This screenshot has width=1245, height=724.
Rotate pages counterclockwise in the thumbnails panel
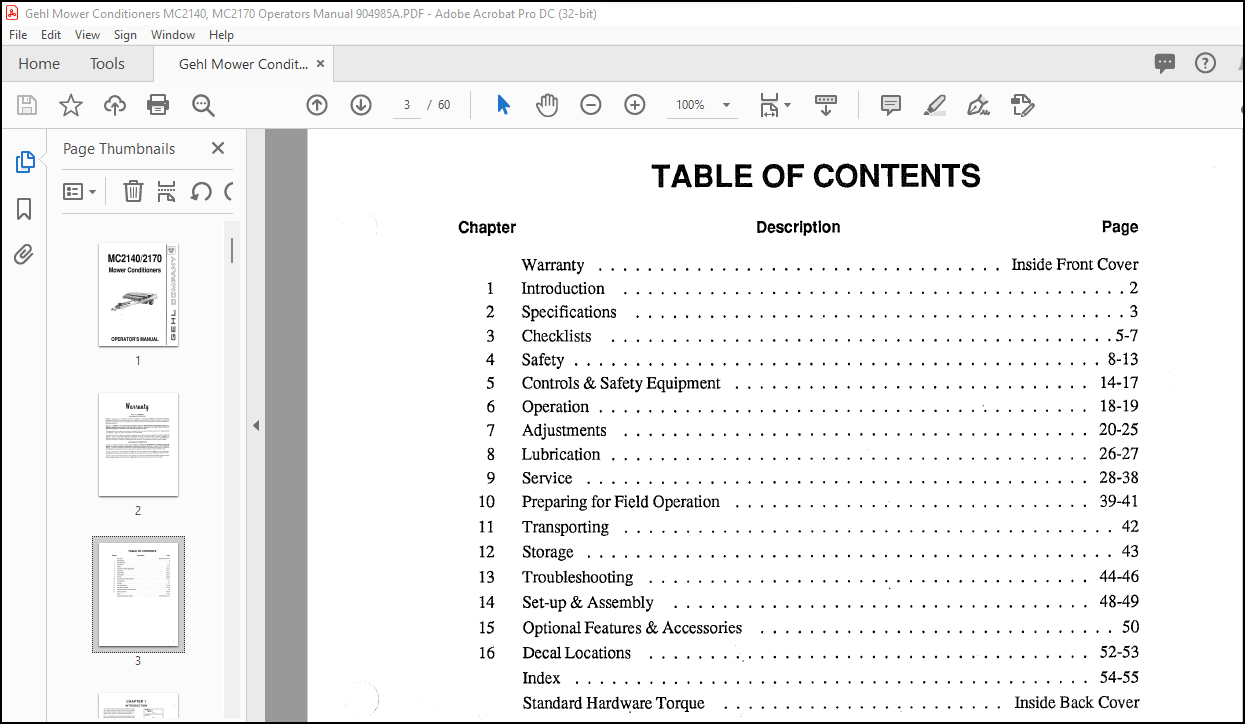[201, 191]
